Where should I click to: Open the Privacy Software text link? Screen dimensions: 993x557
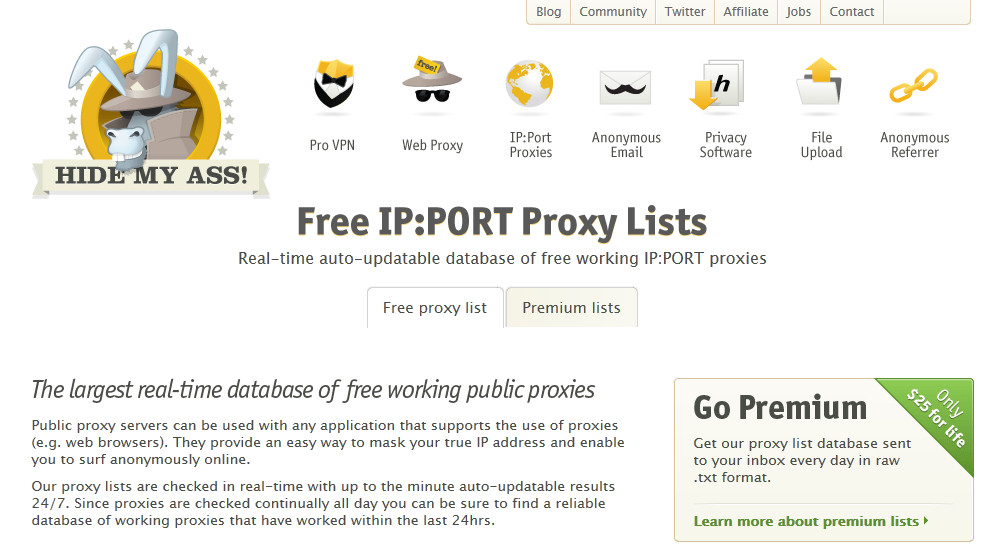(726, 145)
